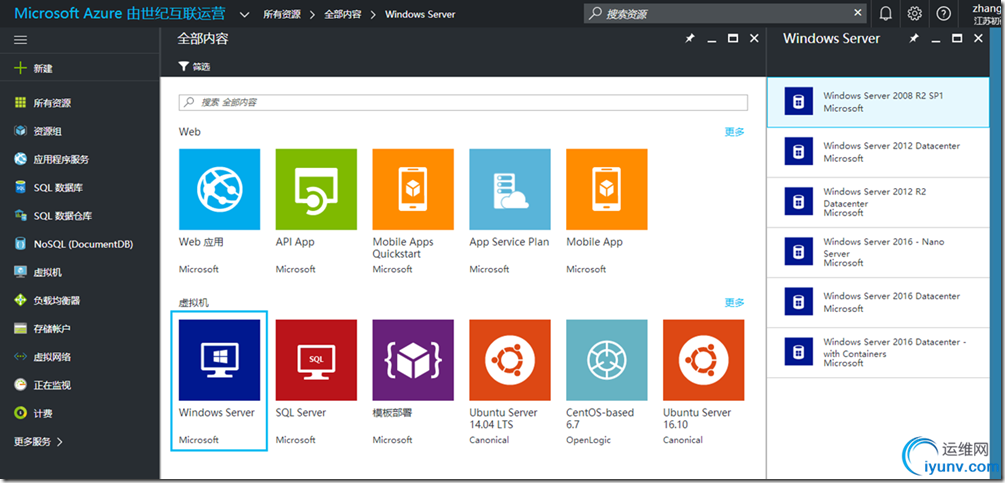
Task: Click the 筛选 filter button
Action: click(194, 67)
